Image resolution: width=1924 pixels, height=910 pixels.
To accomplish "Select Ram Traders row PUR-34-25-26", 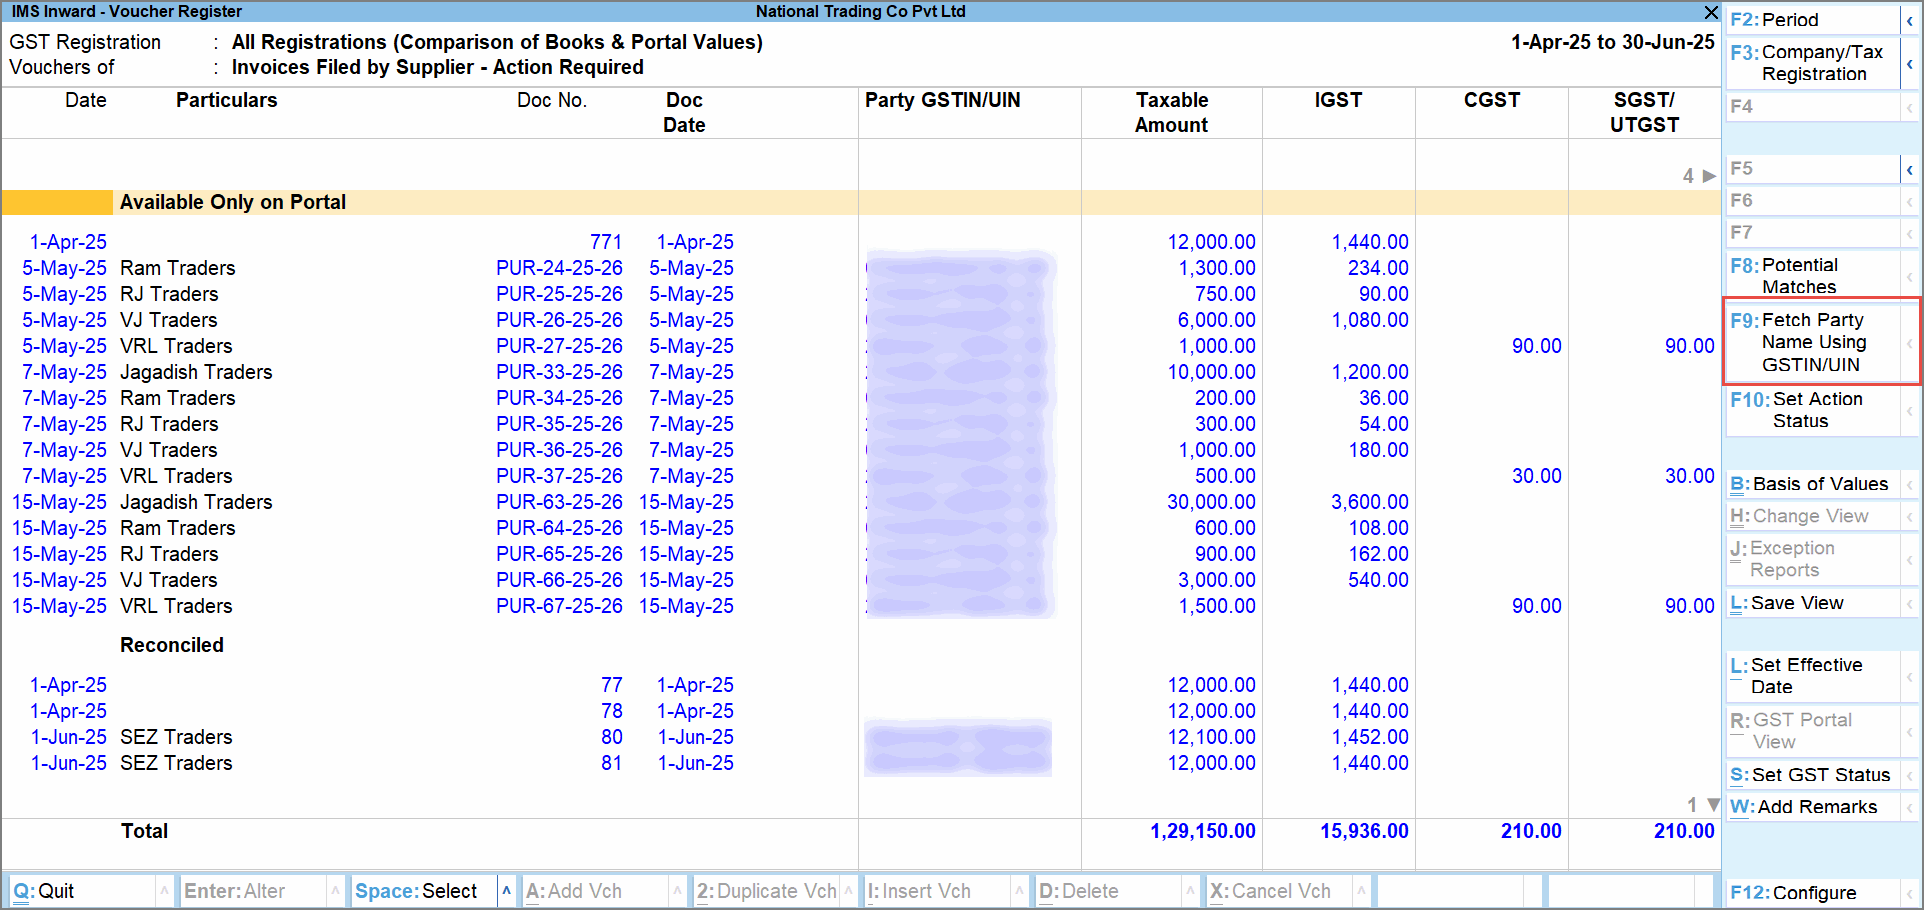I will click(860, 398).
